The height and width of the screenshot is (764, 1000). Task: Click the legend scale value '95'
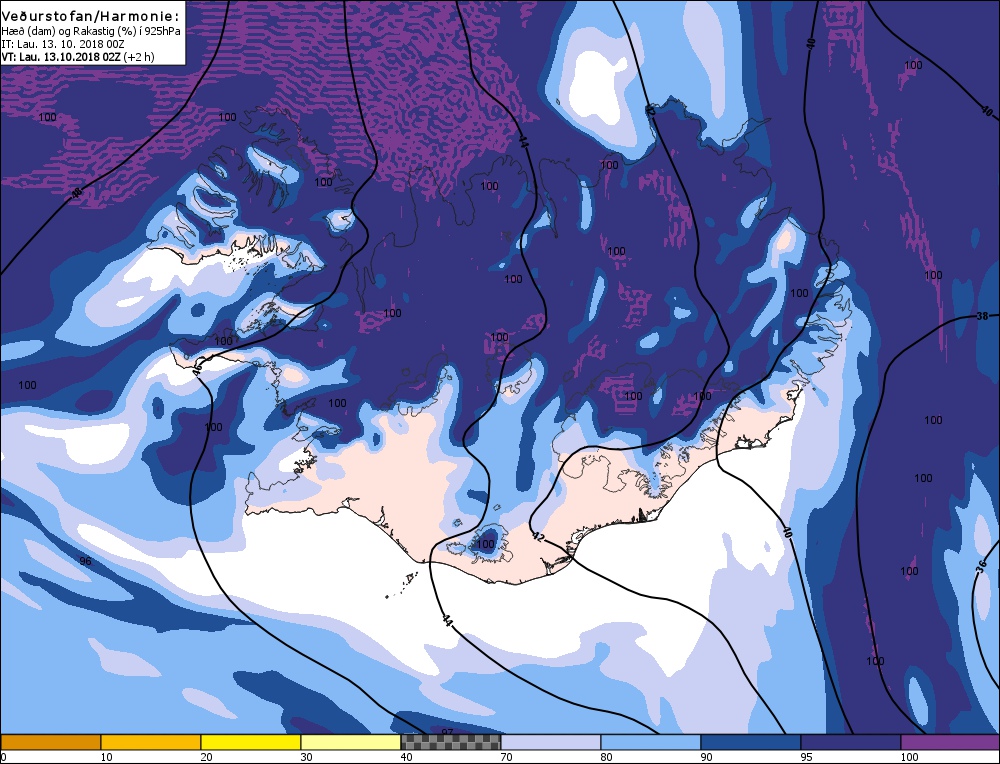(x=807, y=757)
